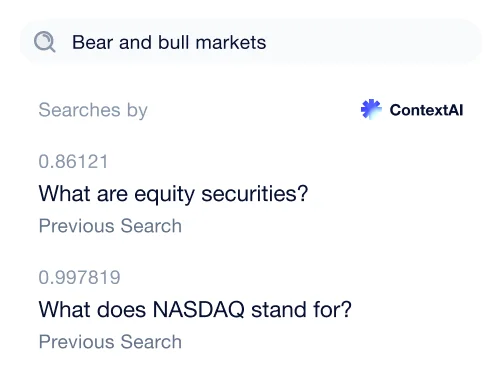Screen dimensions: 502x392
Task: Click Previous Search under equity securities
Action: point(110,226)
